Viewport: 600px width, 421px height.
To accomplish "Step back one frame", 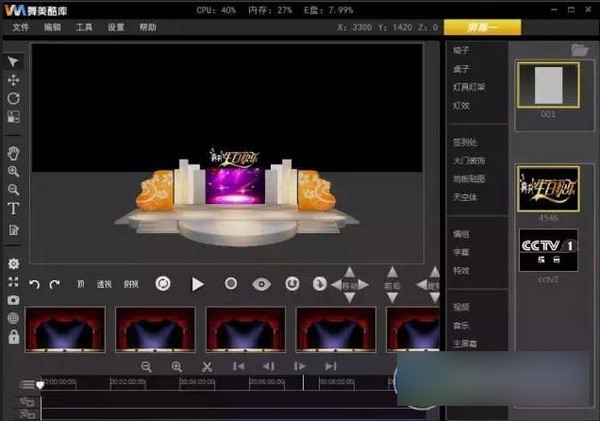I will [269, 366].
